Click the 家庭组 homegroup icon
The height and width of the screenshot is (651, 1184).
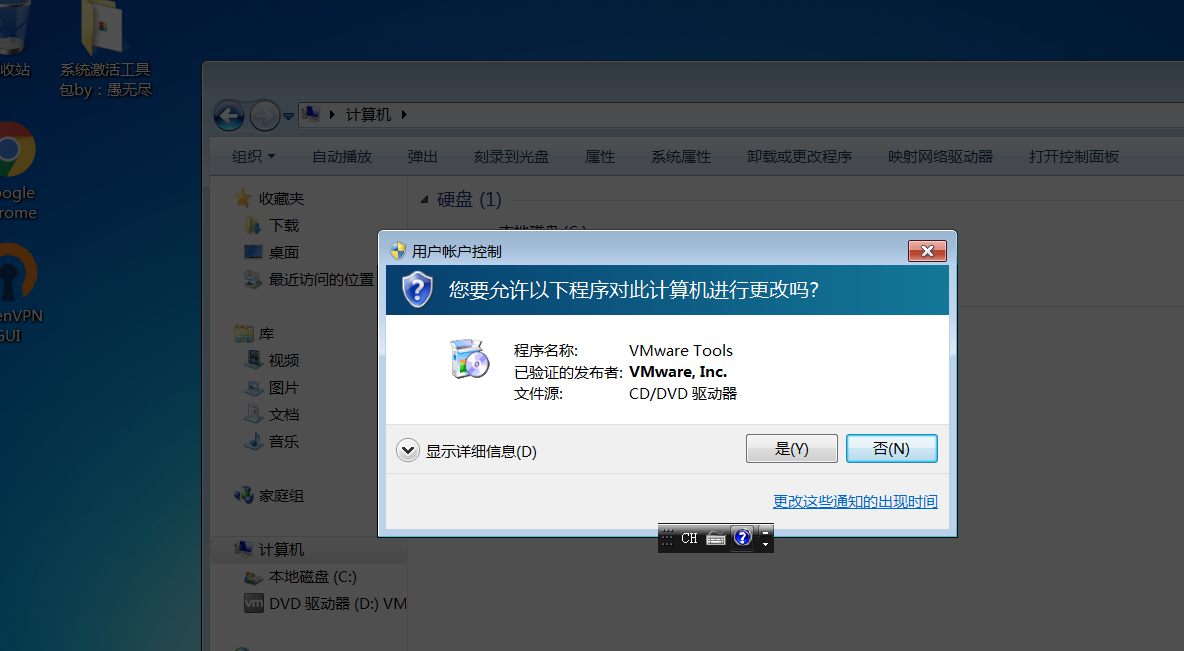[243, 495]
